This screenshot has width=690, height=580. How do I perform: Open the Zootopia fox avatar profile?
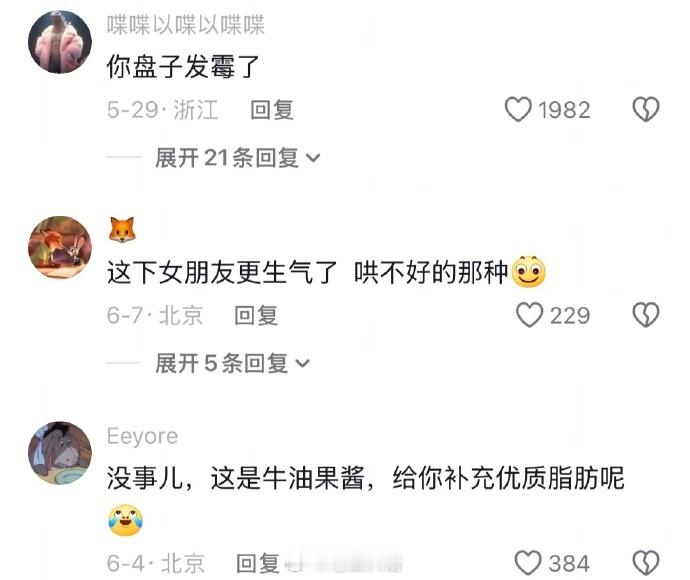[x=60, y=247]
